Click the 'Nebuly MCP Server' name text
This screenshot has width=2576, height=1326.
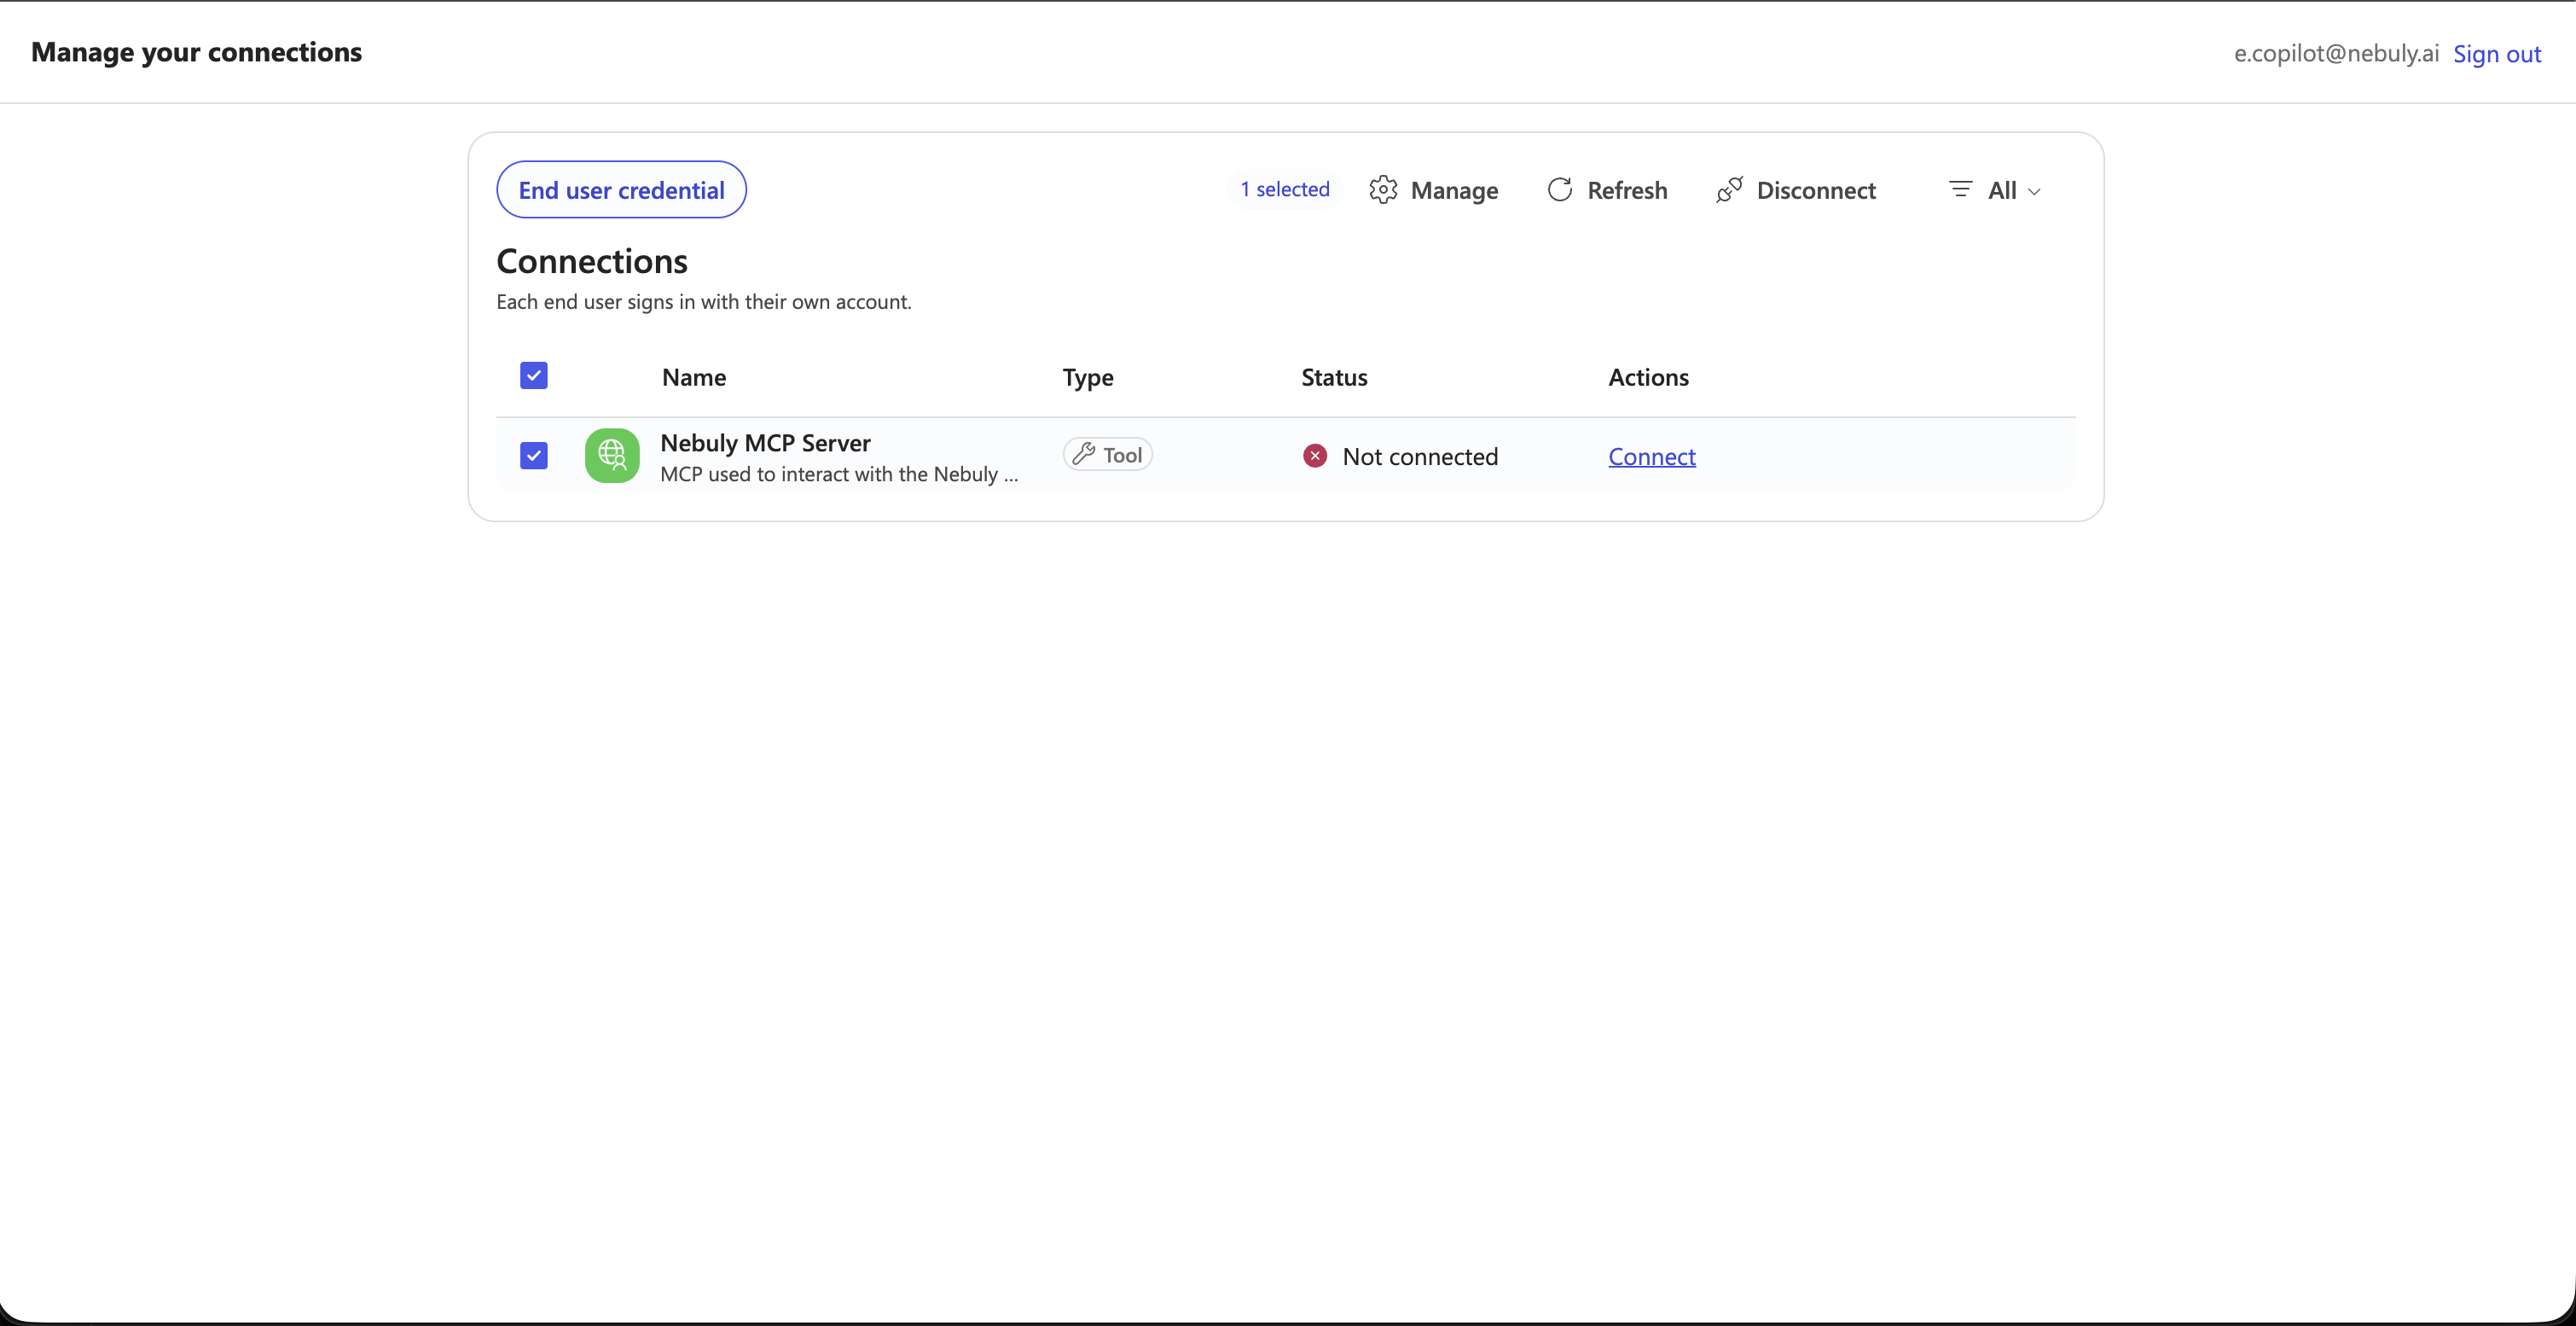(765, 443)
